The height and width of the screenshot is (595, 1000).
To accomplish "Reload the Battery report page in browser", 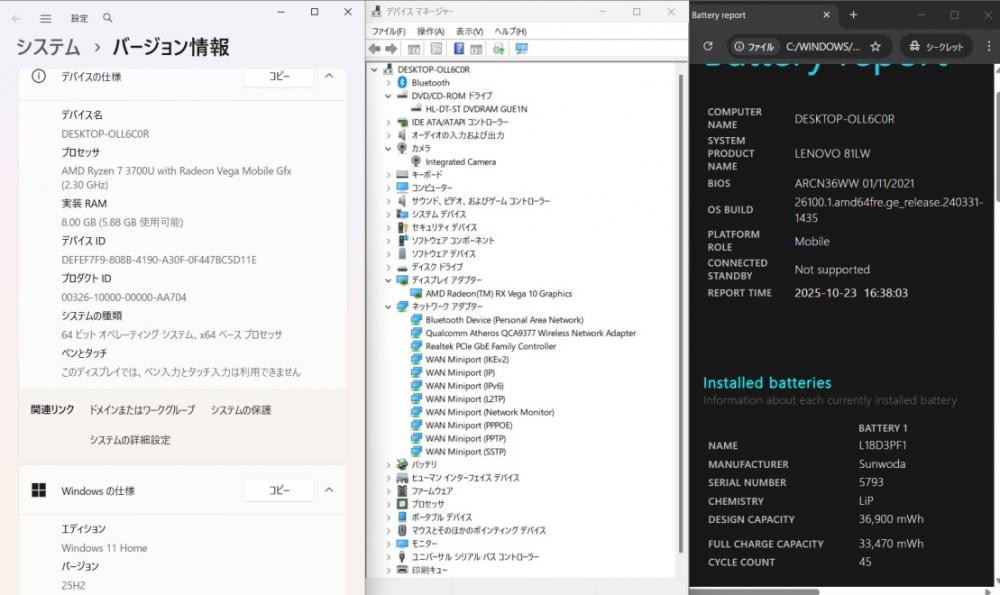I will coord(708,46).
